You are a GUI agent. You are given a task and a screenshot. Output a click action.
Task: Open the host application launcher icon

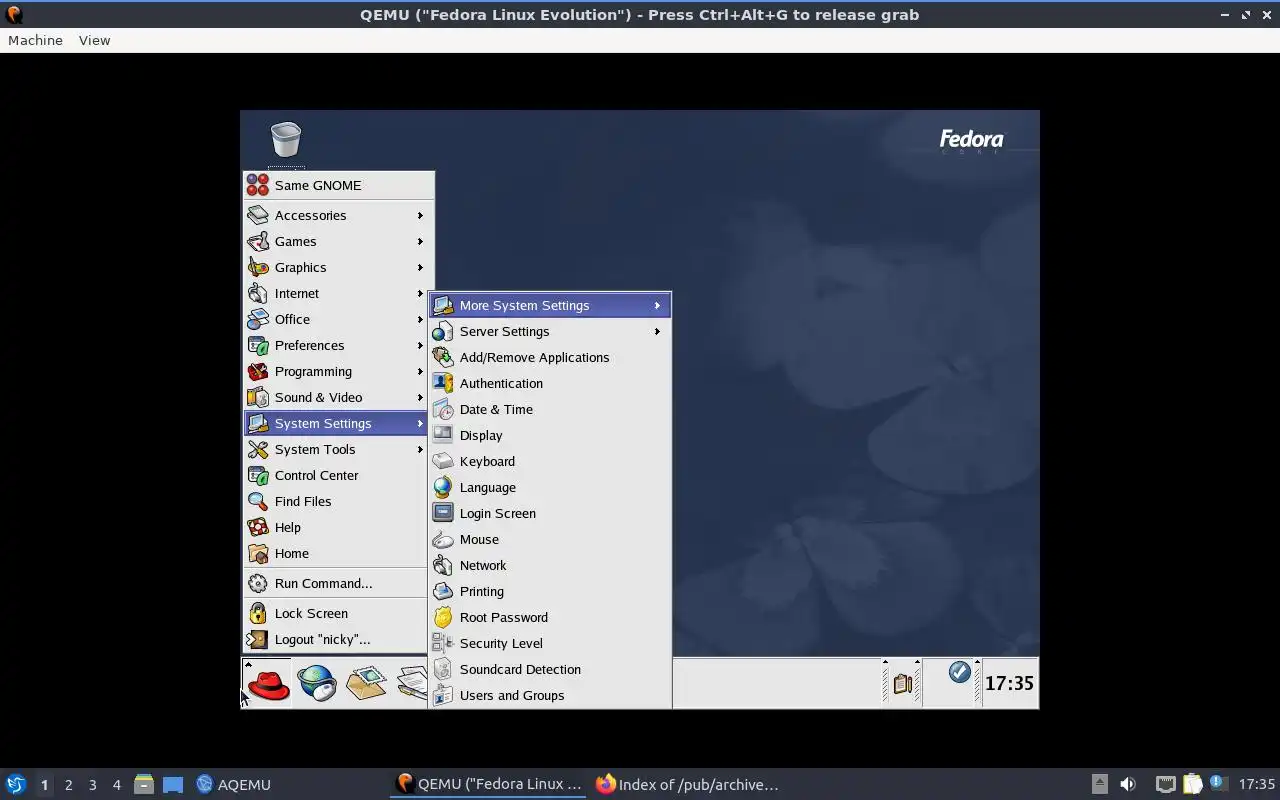tap(15, 784)
